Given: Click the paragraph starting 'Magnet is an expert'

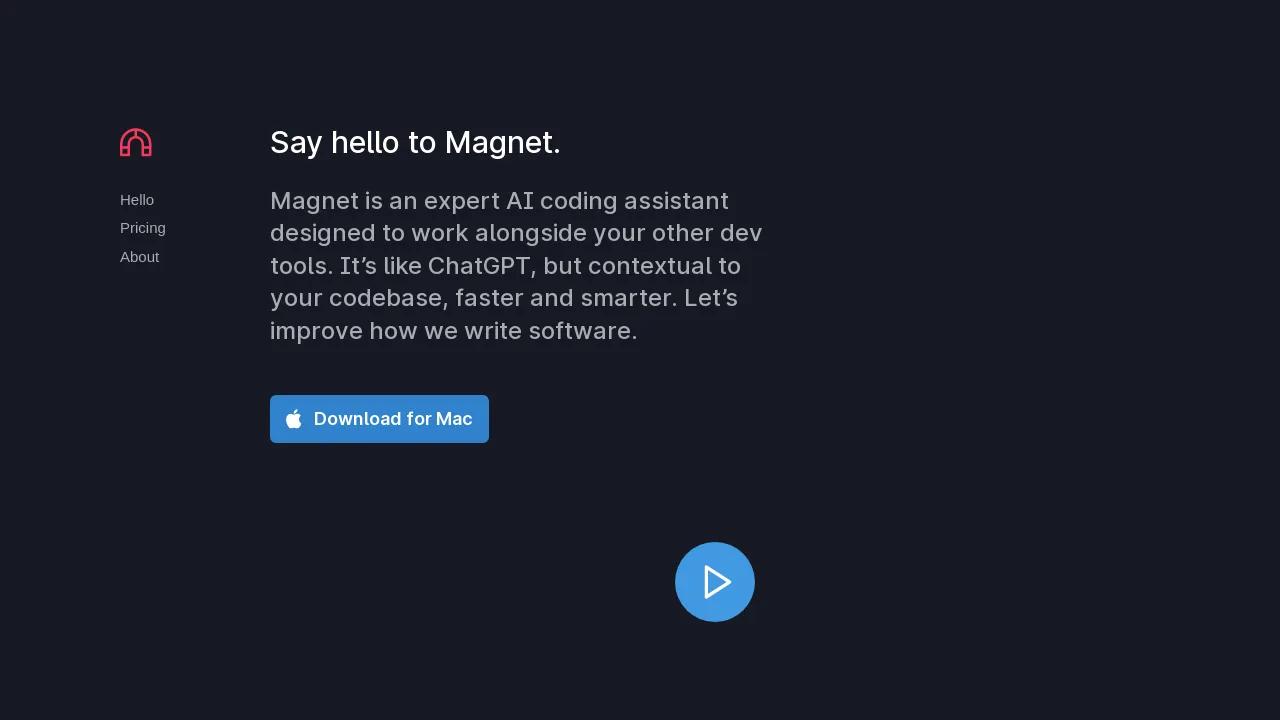Looking at the screenshot, I should (x=516, y=266).
